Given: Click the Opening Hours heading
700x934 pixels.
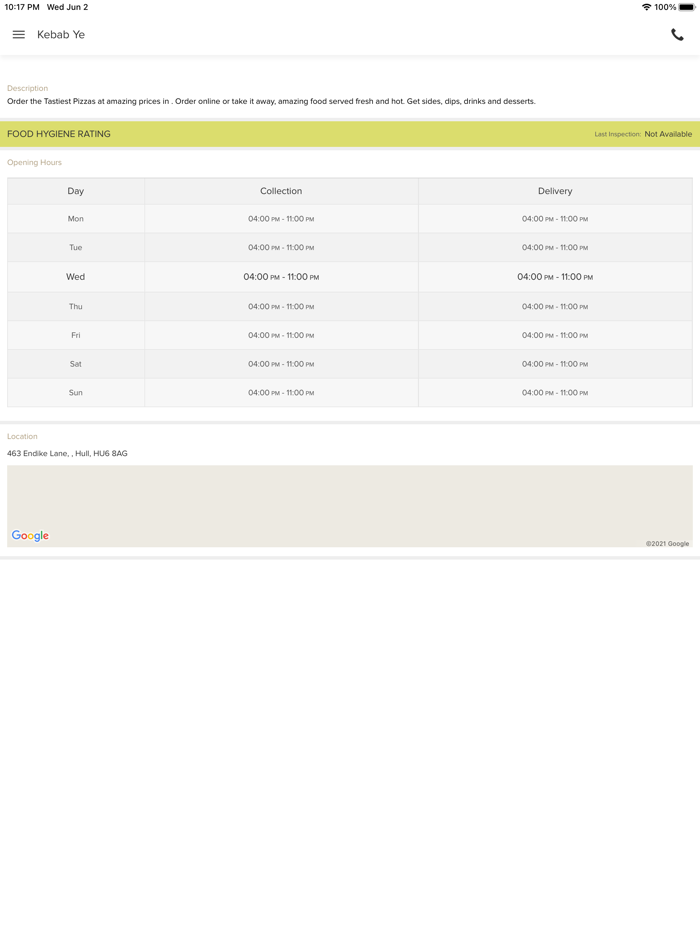Looking at the screenshot, I should pyautogui.click(x=35, y=163).
